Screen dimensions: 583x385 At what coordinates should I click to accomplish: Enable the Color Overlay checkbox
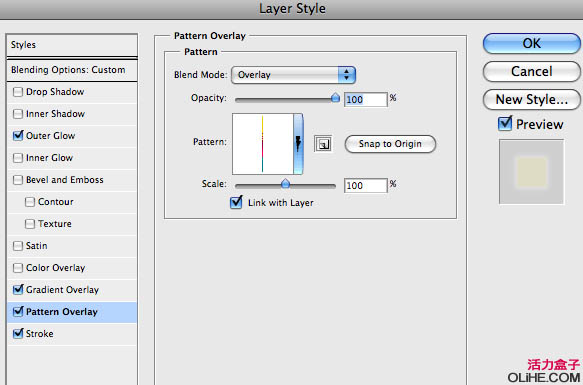tap(18, 268)
